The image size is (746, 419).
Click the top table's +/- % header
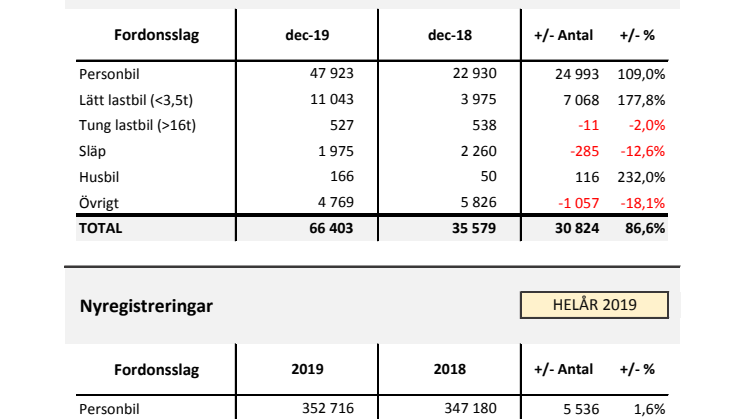tap(638, 36)
